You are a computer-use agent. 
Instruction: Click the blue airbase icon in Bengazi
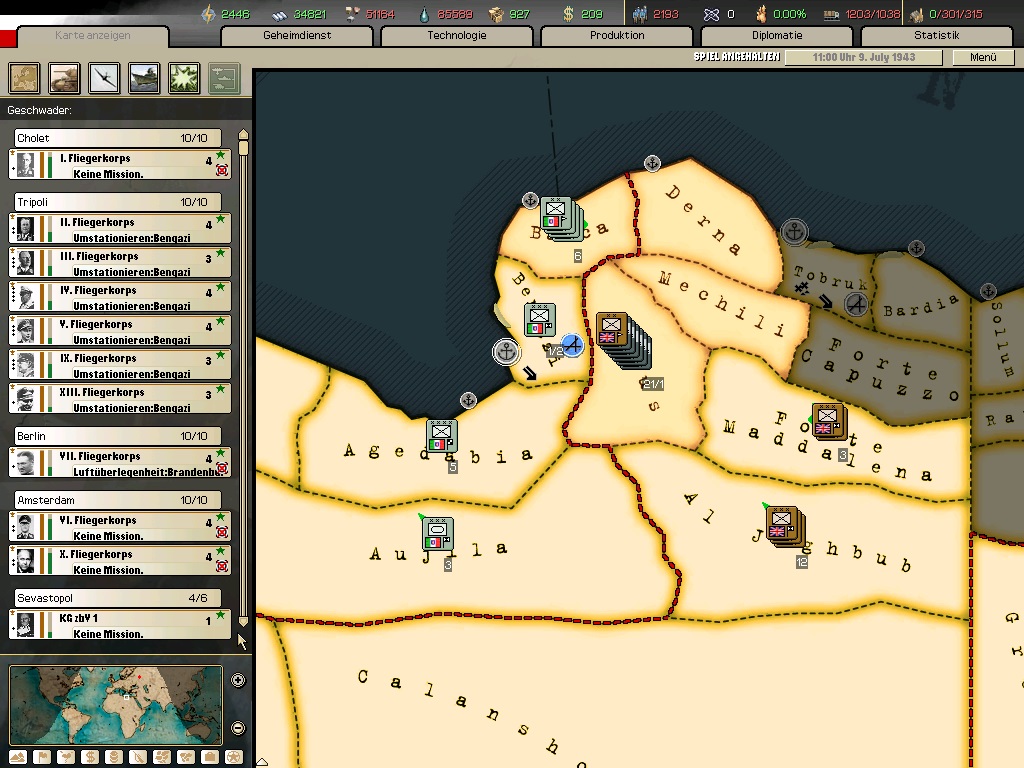(x=572, y=345)
